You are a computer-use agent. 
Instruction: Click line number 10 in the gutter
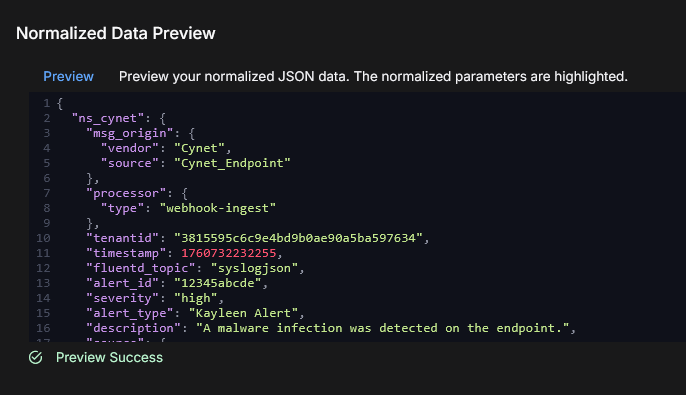pos(43,238)
